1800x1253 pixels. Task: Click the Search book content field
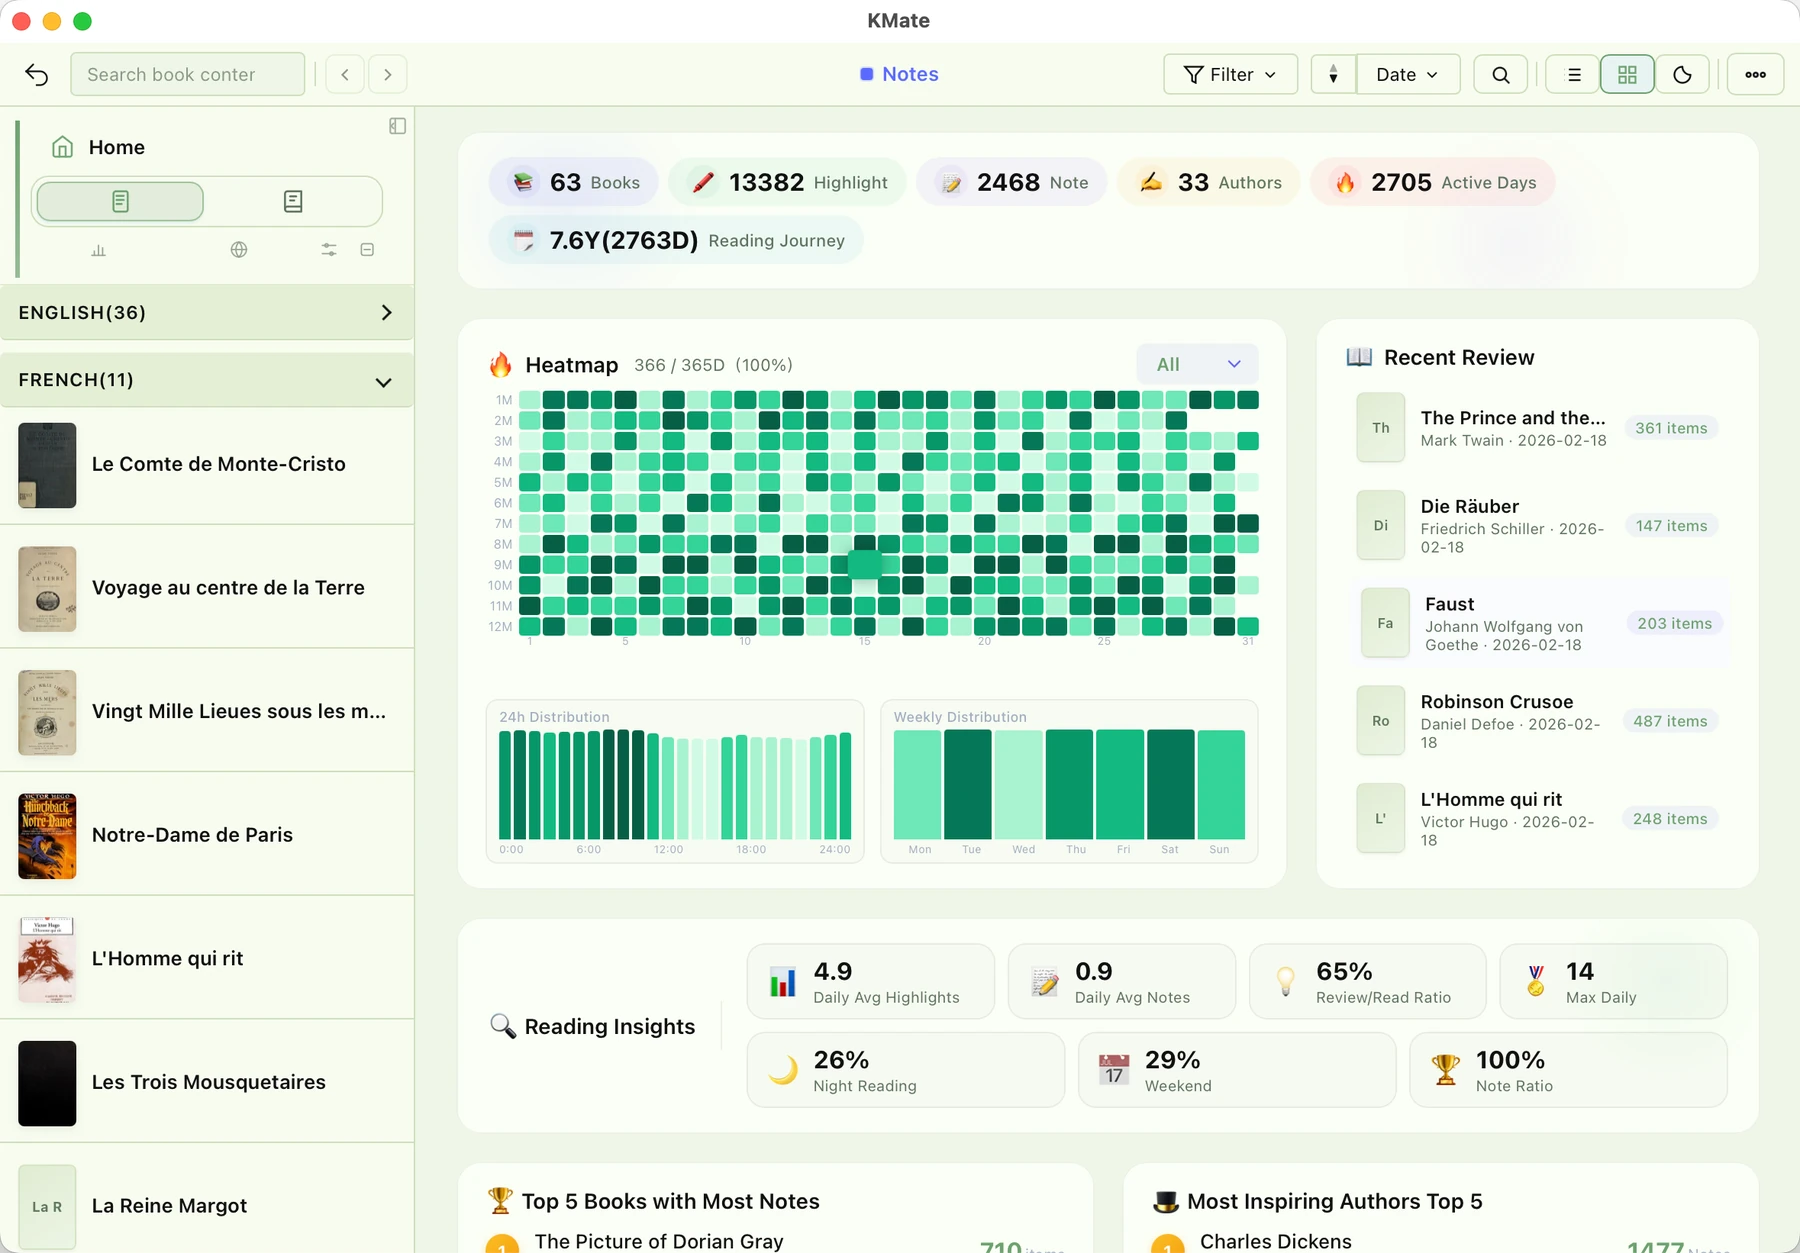188,74
